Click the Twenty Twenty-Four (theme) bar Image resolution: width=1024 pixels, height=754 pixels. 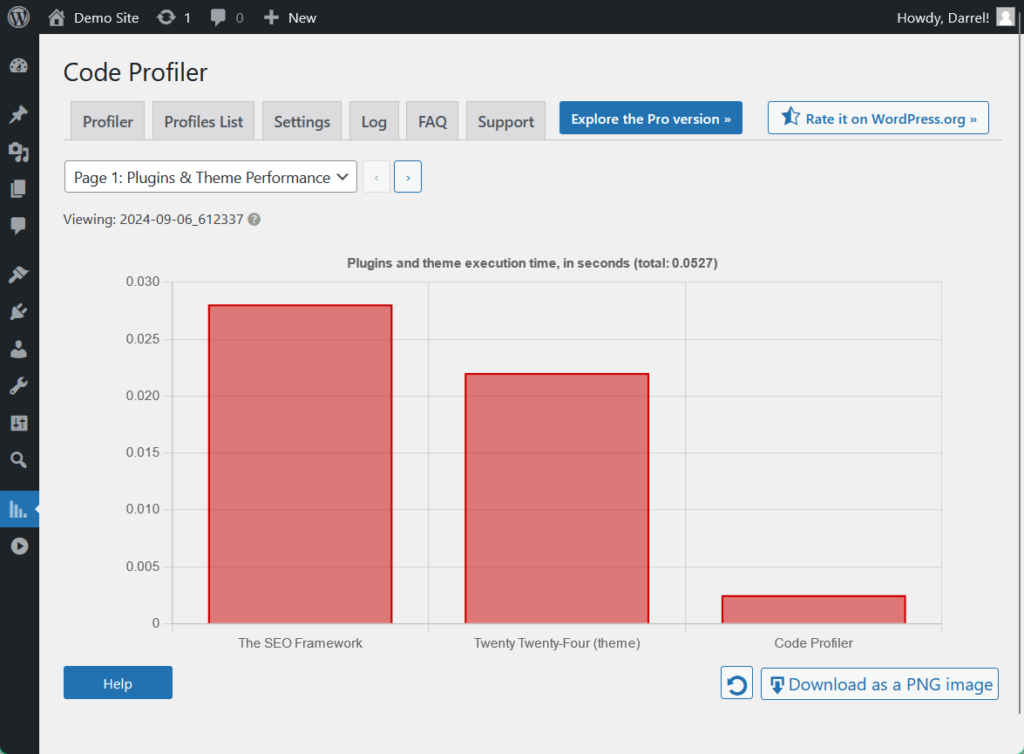click(x=557, y=499)
